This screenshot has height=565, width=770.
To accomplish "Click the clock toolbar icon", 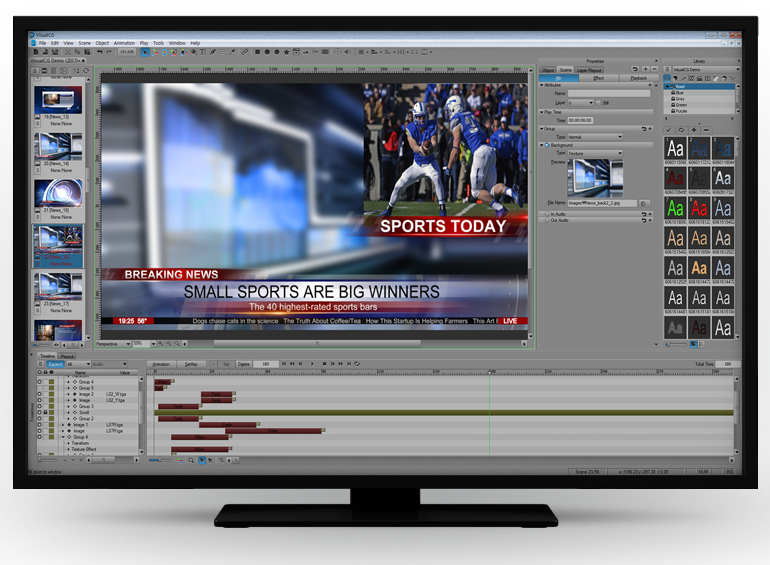I will click(x=338, y=52).
